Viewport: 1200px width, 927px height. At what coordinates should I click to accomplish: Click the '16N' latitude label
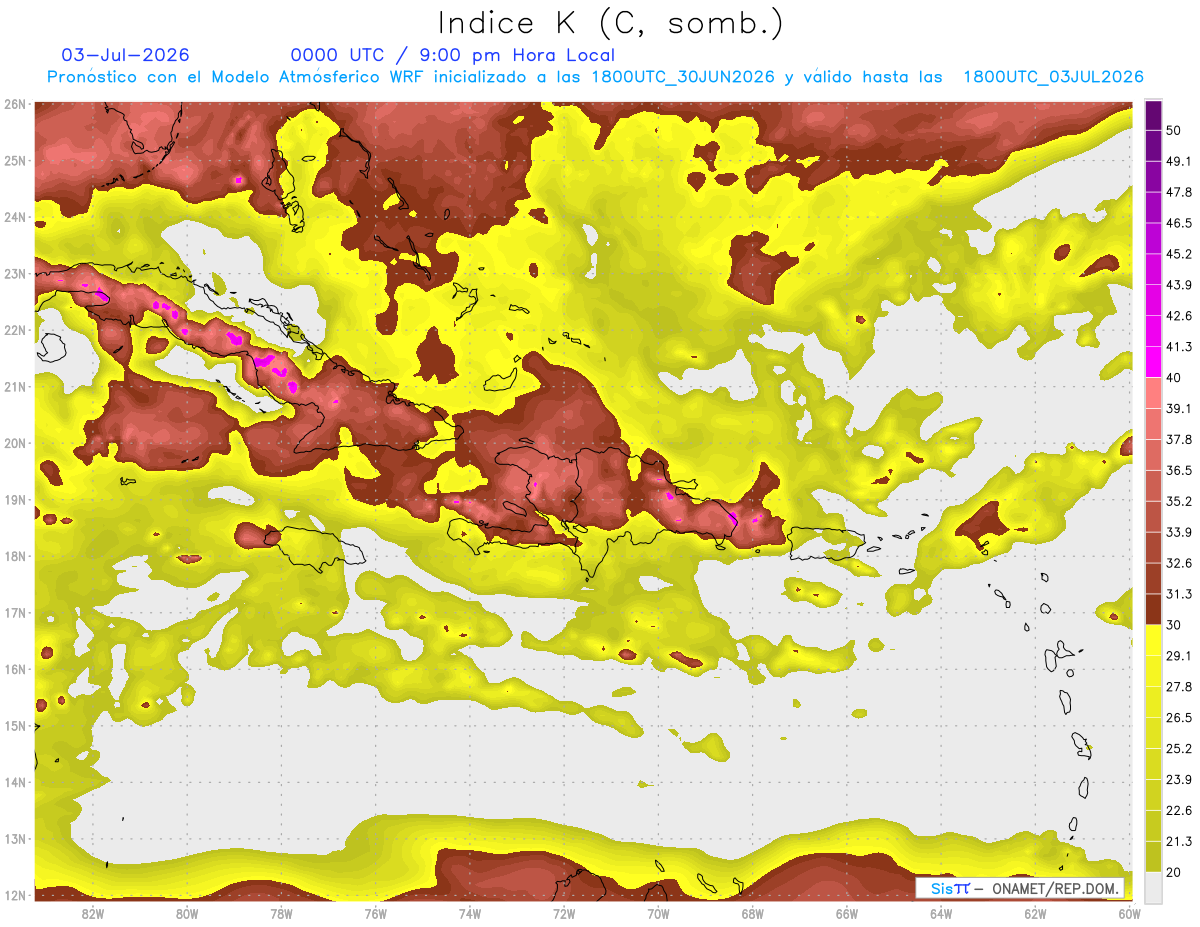15,669
